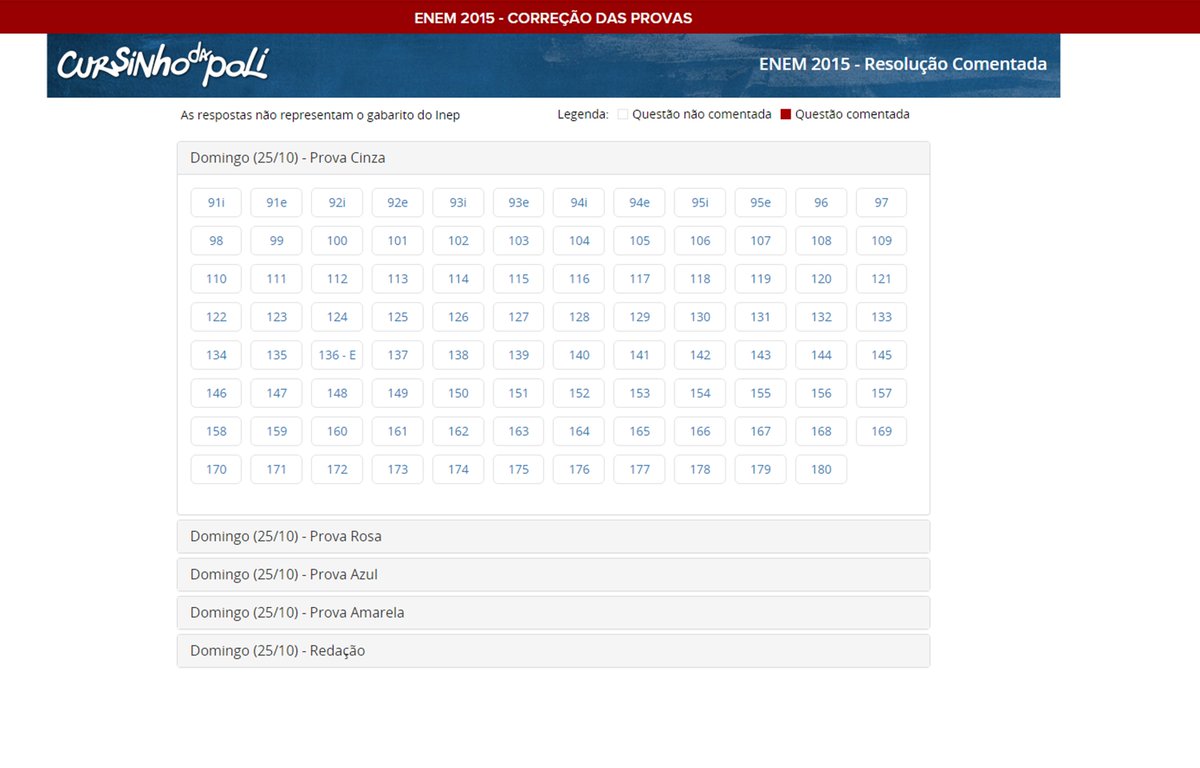This screenshot has height=768, width=1200.
Task: Open question 95i
Action: 700,202
